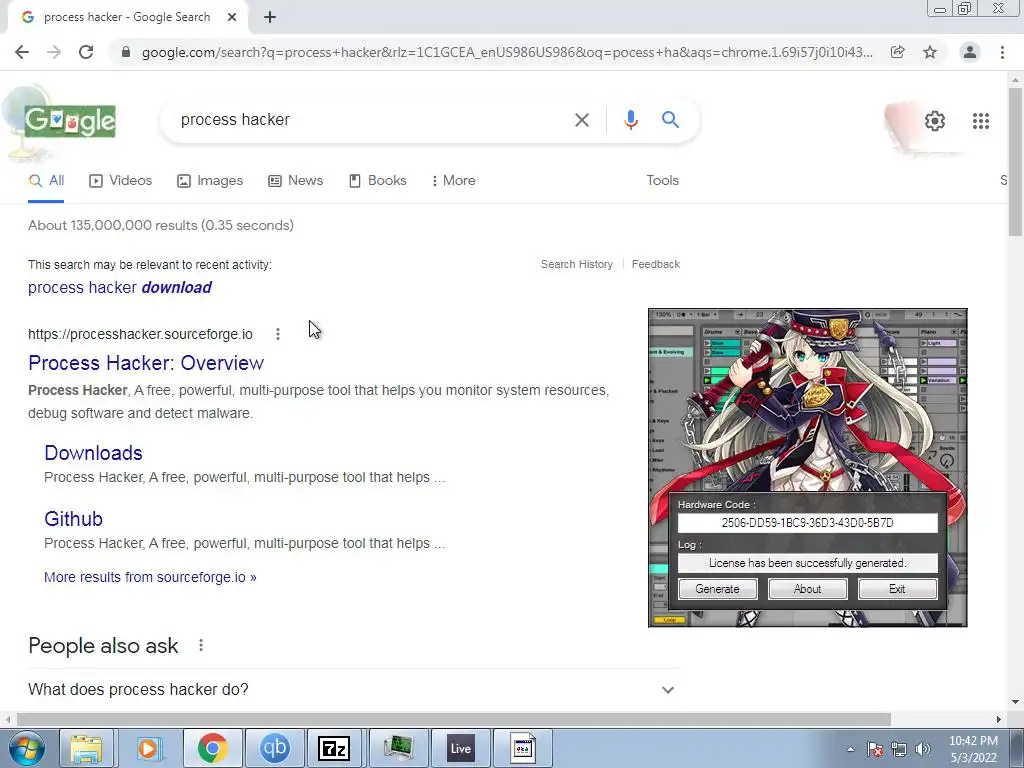Viewport: 1024px width, 768px height.
Task: Open the Downloads sitelink
Action: (93, 453)
